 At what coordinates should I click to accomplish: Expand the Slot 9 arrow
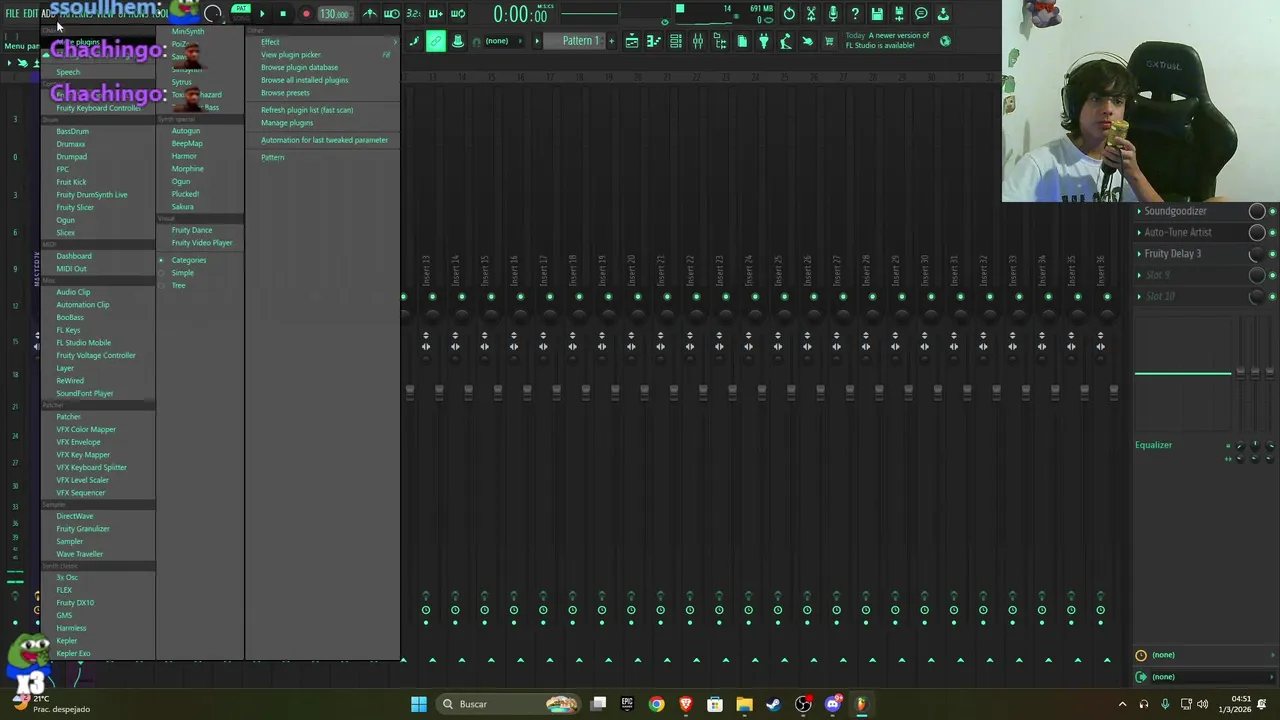(x=1139, y=275)
